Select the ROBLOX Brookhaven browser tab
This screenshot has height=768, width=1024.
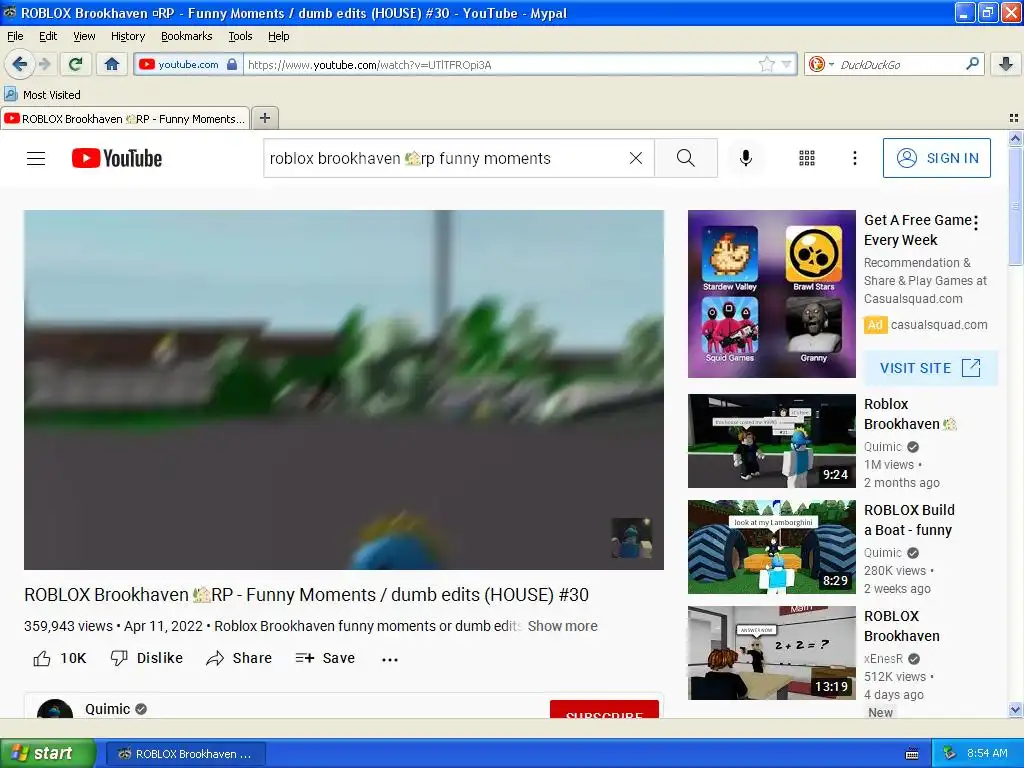[x=125, y=118]
